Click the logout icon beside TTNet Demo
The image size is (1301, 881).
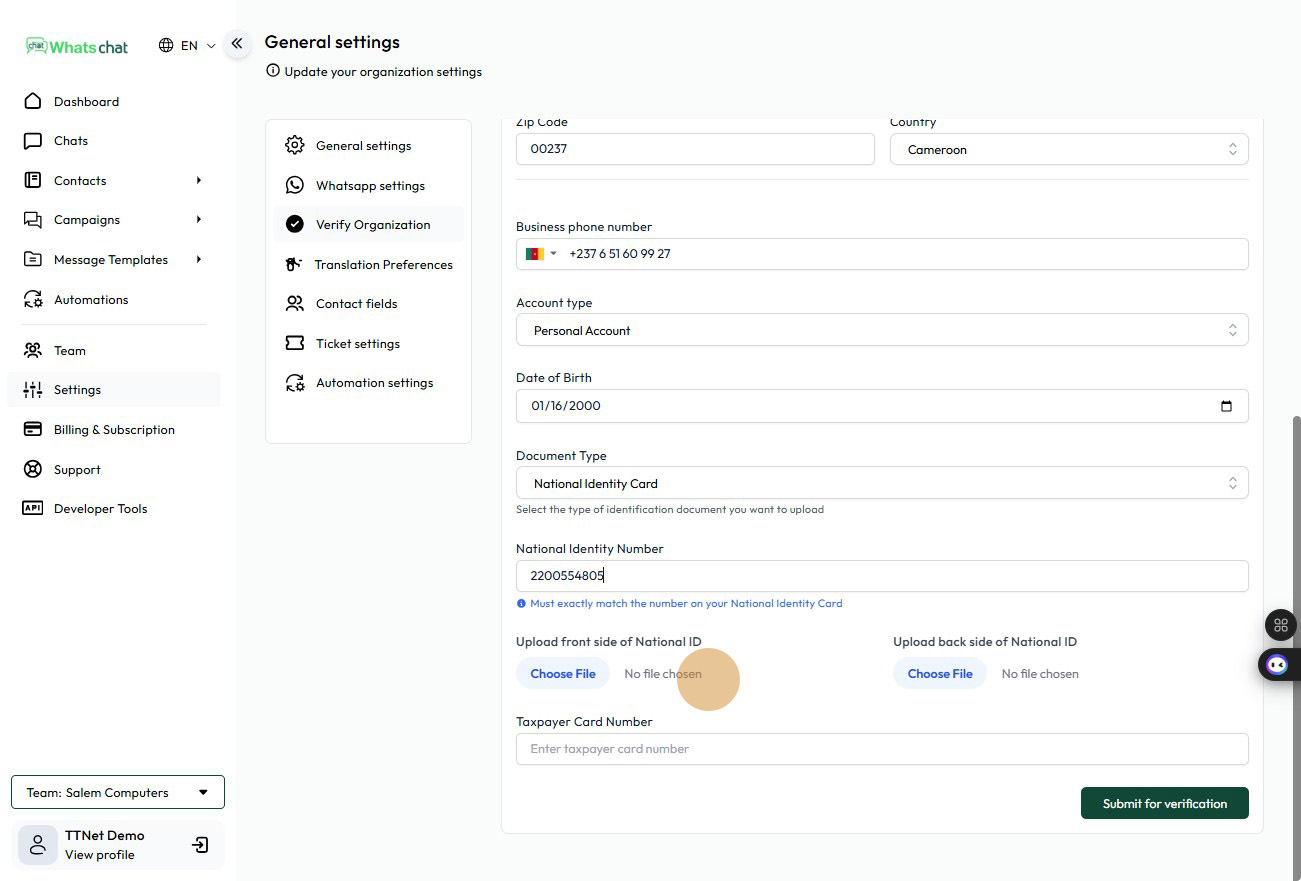coord(200,845)
